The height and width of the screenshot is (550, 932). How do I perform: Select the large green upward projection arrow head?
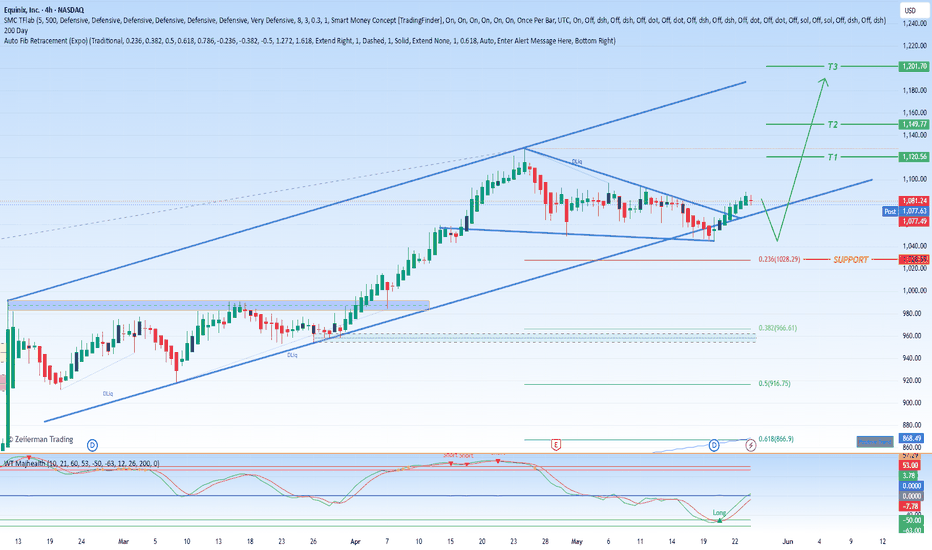click(824, 83)
